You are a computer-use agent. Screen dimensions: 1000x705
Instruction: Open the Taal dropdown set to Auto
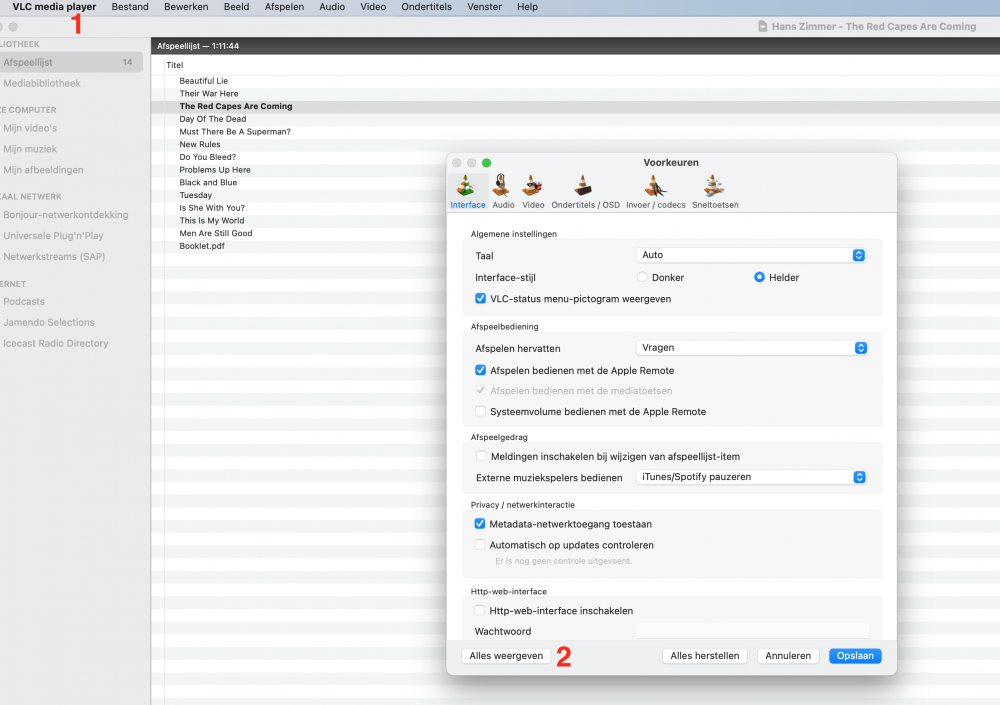751,255
